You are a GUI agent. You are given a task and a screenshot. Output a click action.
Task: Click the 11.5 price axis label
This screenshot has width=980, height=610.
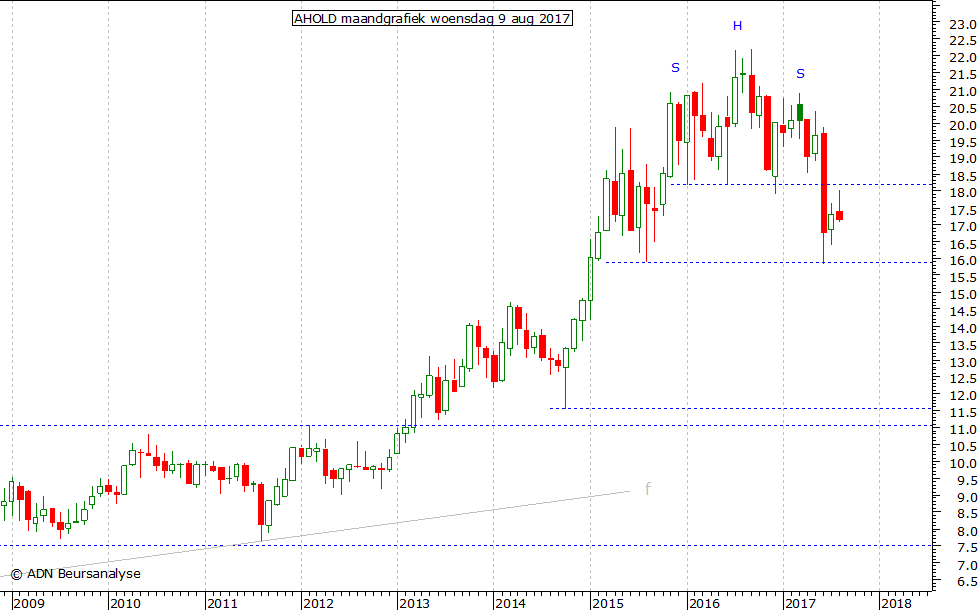(962, 413)
